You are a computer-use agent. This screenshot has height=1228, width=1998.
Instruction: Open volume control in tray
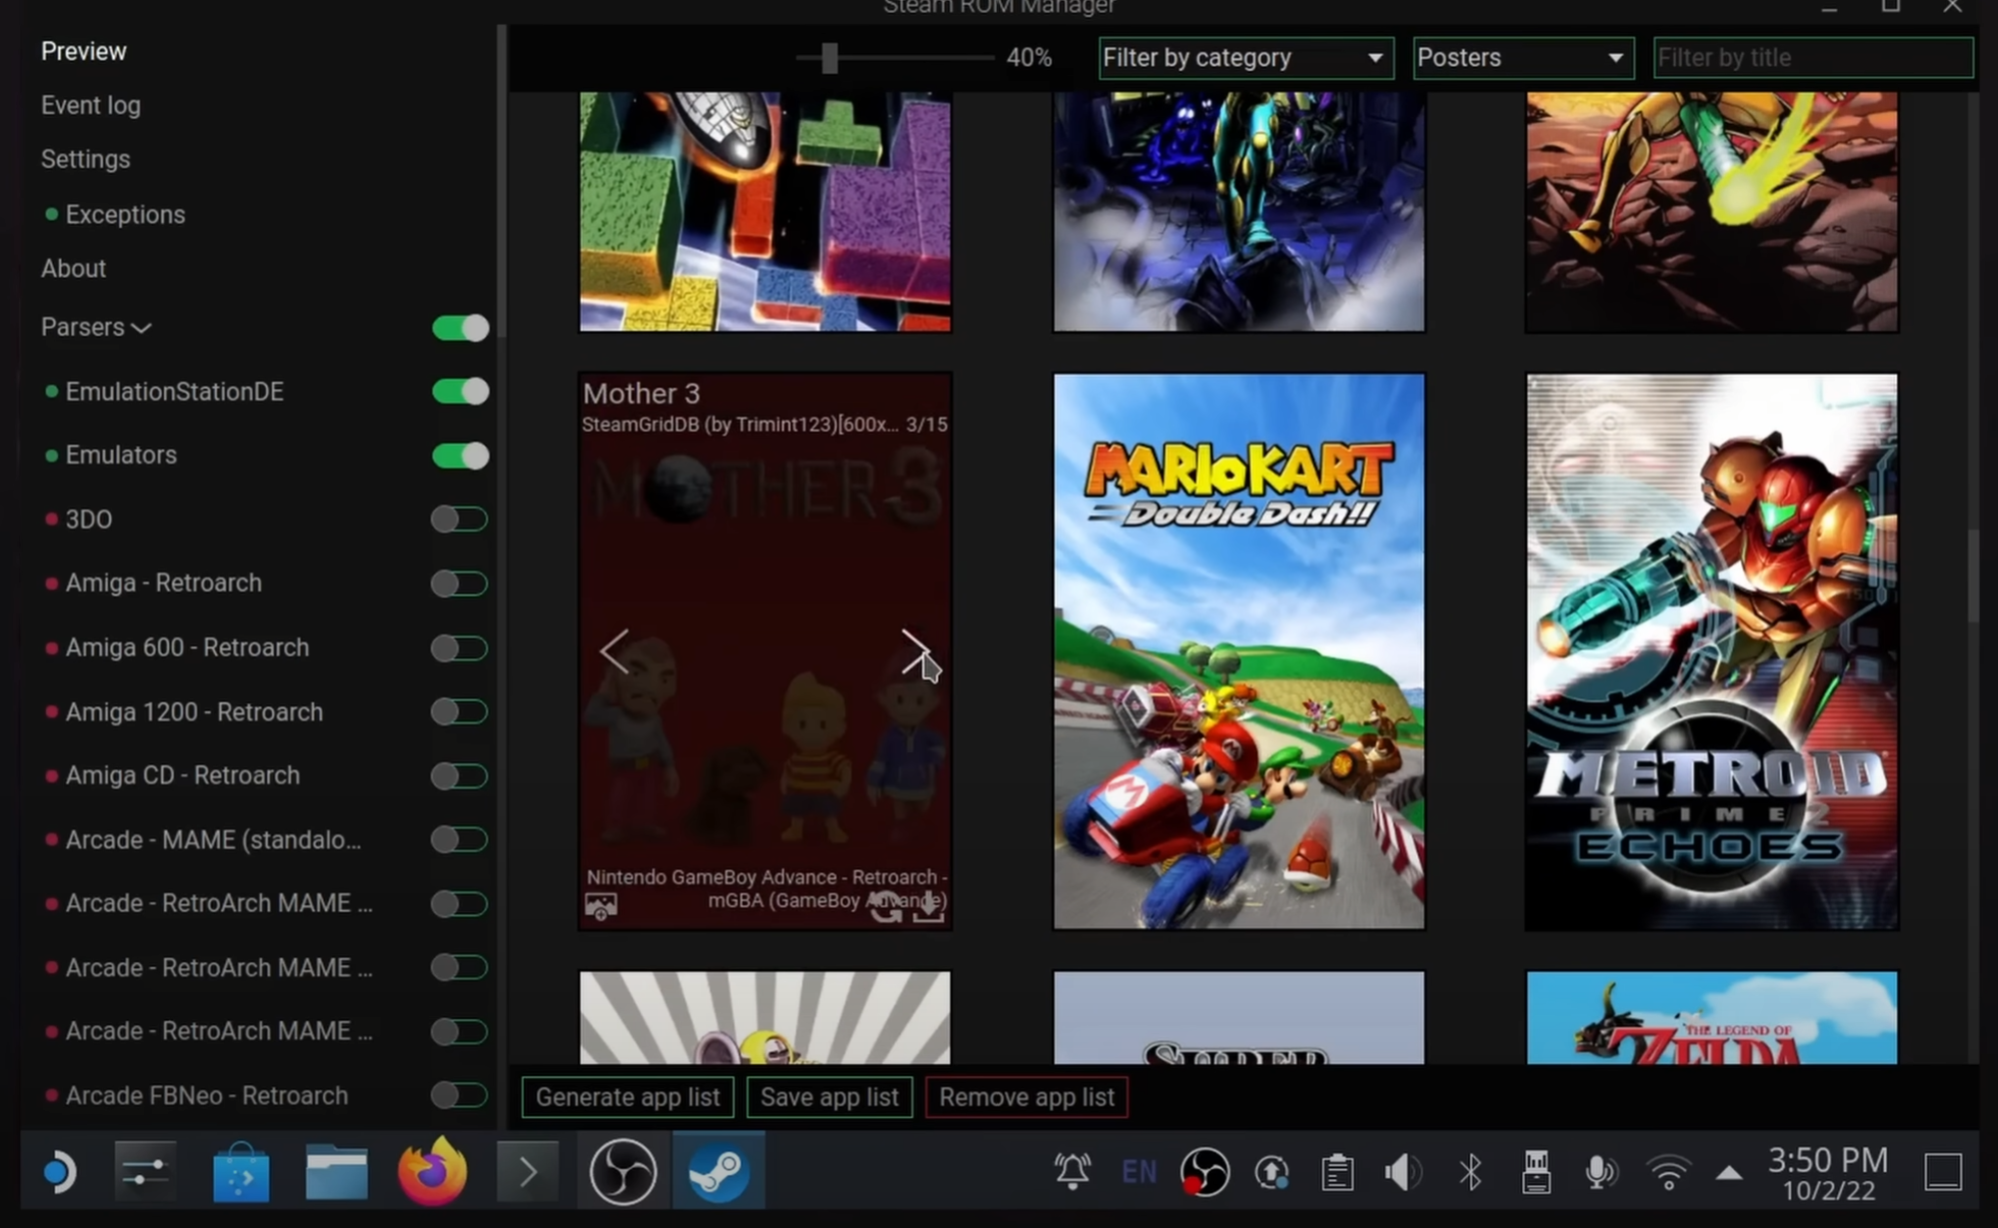pyautogui.click(x=1403, y=1172)
